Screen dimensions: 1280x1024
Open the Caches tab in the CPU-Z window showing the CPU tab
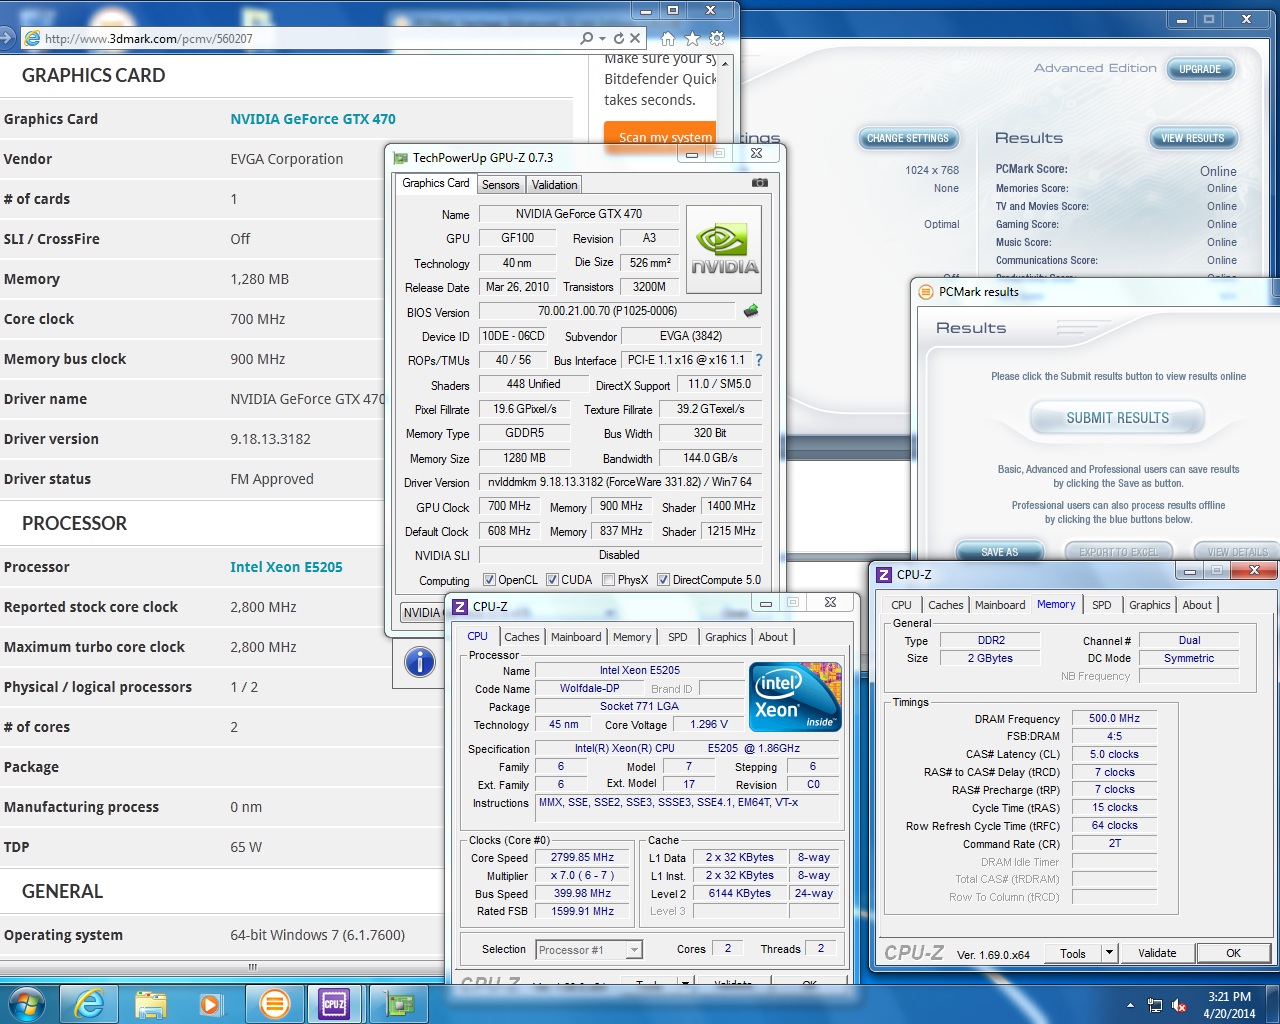pyautogui.click(x=521, y=637)
